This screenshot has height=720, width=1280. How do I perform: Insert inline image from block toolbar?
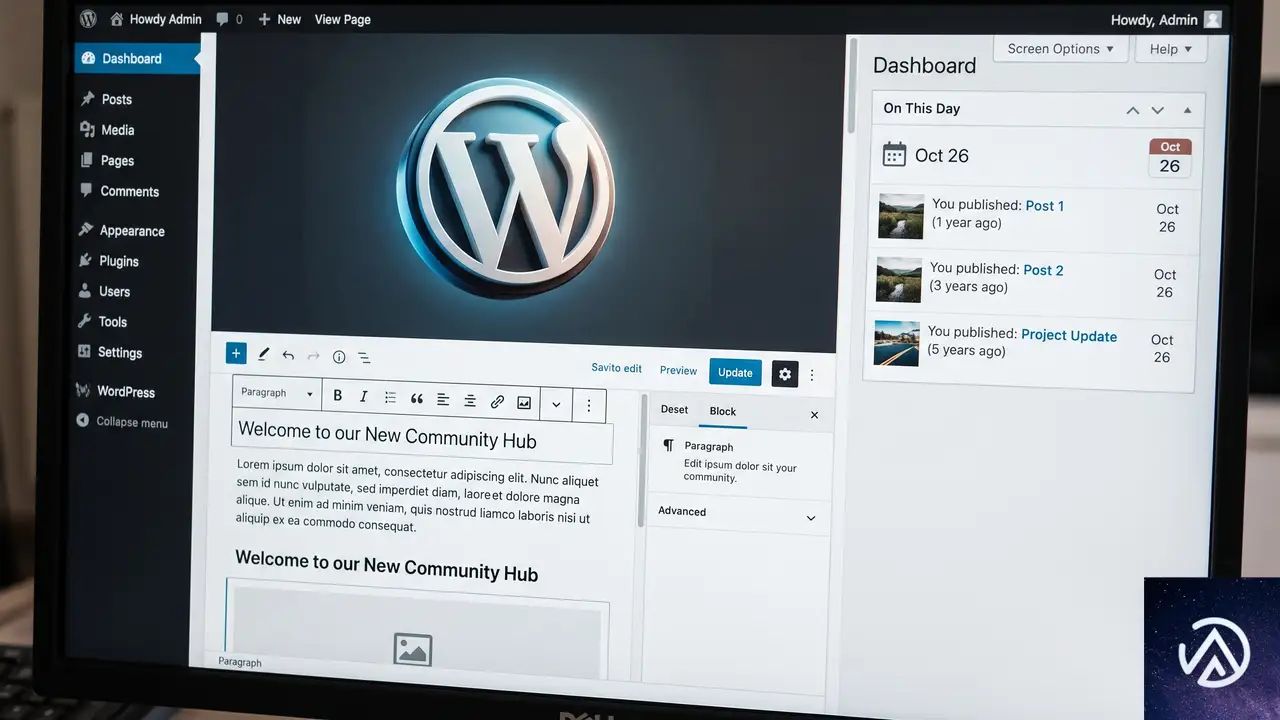524,403
